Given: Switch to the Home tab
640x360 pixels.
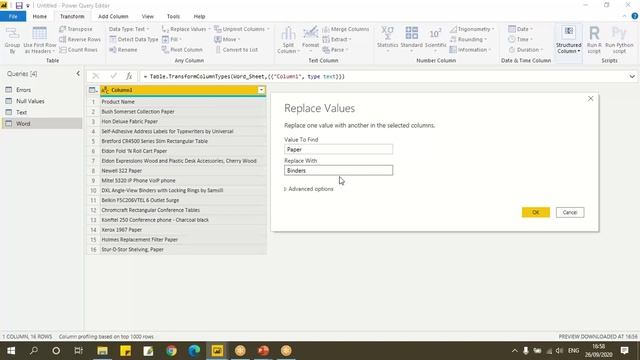Looking at the screenshot, I should (40, 16).
